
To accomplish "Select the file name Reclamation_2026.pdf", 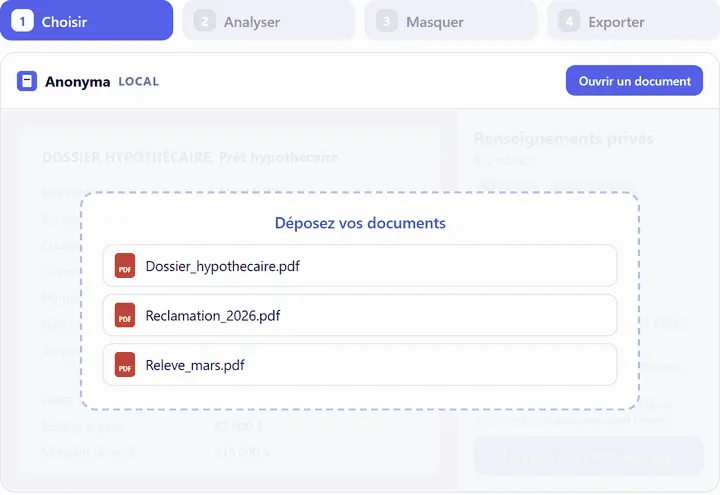I will (x=213, y=315).
